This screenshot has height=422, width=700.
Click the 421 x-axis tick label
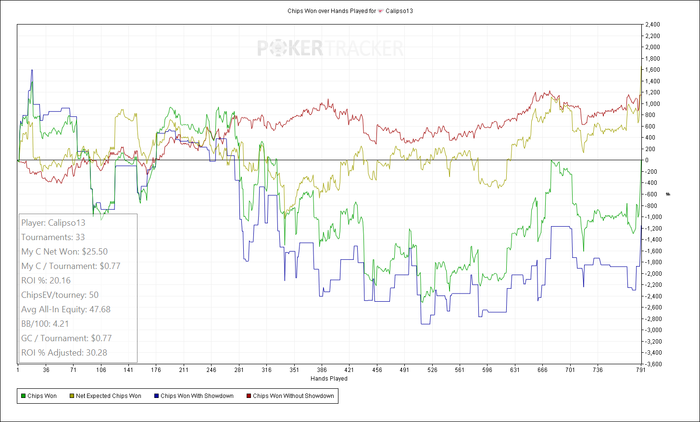349,370
